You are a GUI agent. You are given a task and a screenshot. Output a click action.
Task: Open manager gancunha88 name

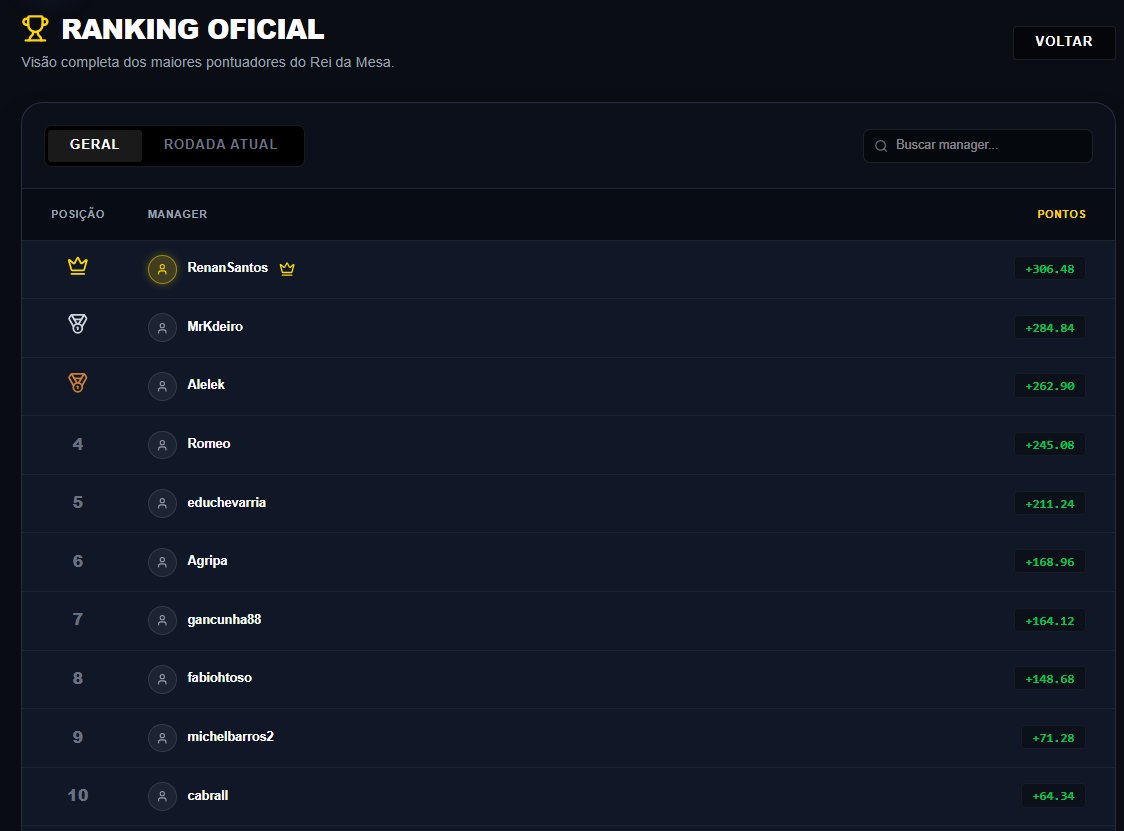point(224,619)
